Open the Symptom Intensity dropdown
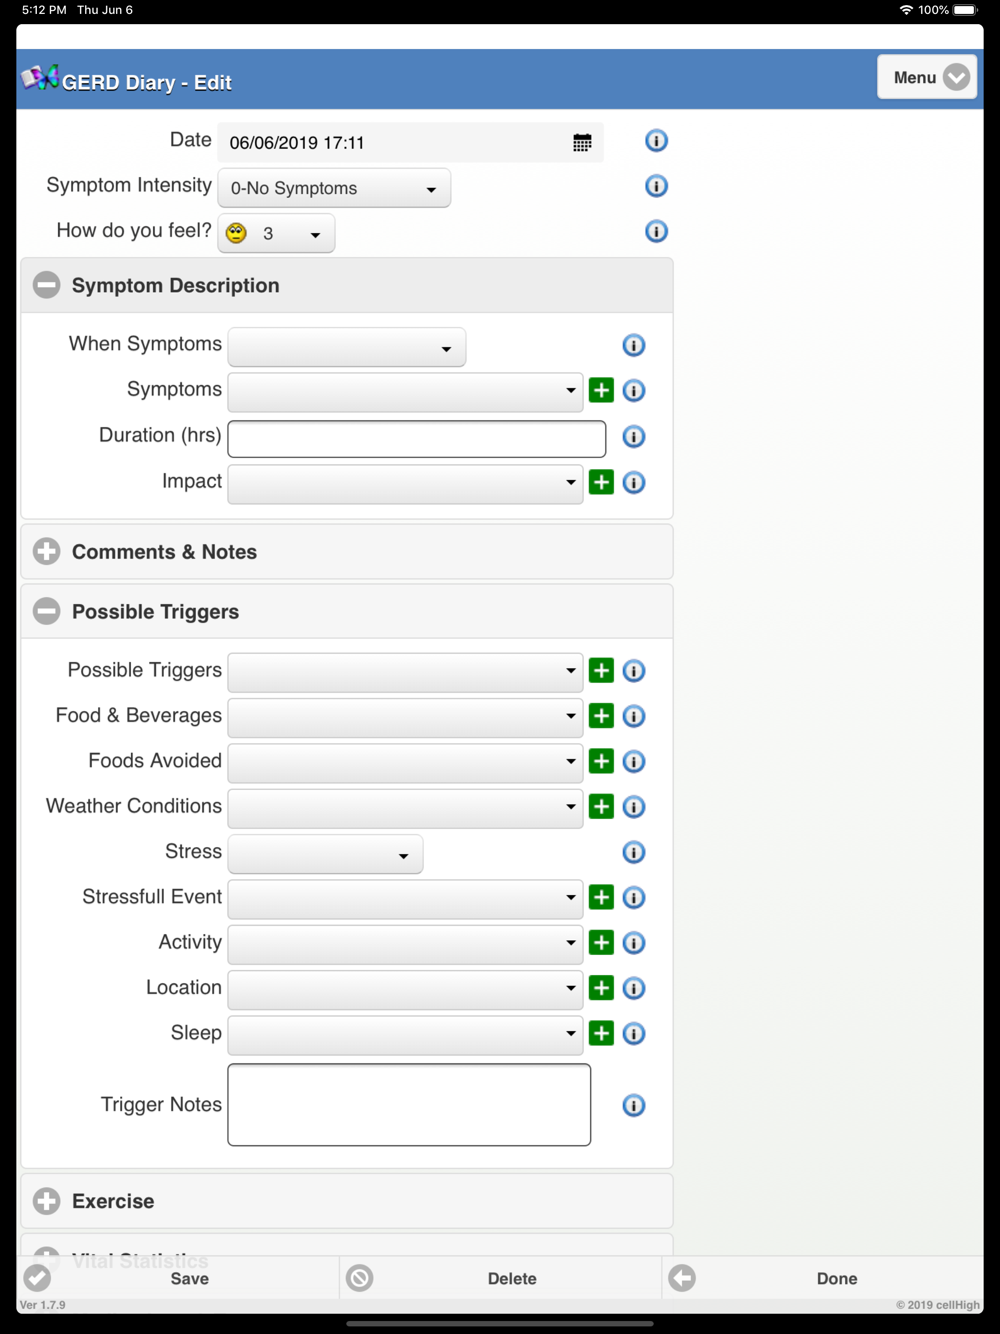1000x1334 pixels. [334, 188]
